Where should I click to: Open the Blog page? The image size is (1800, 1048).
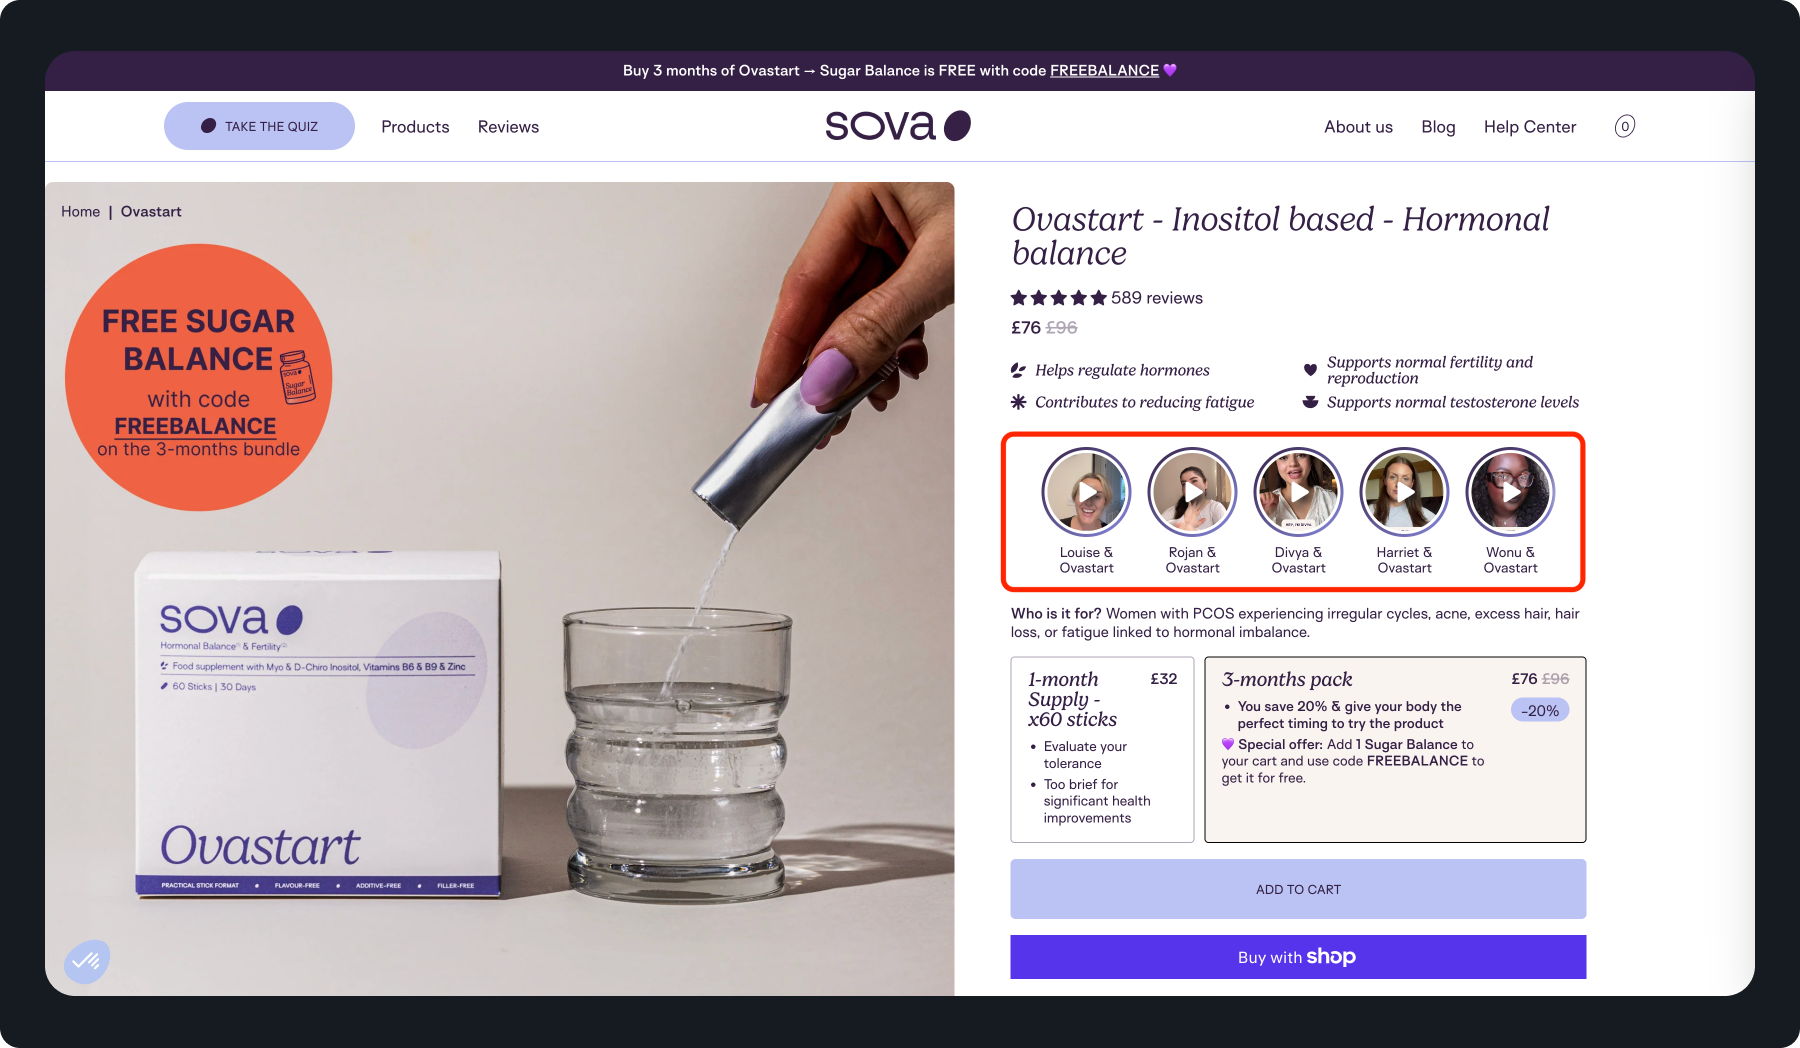(x=1438, y=127)
